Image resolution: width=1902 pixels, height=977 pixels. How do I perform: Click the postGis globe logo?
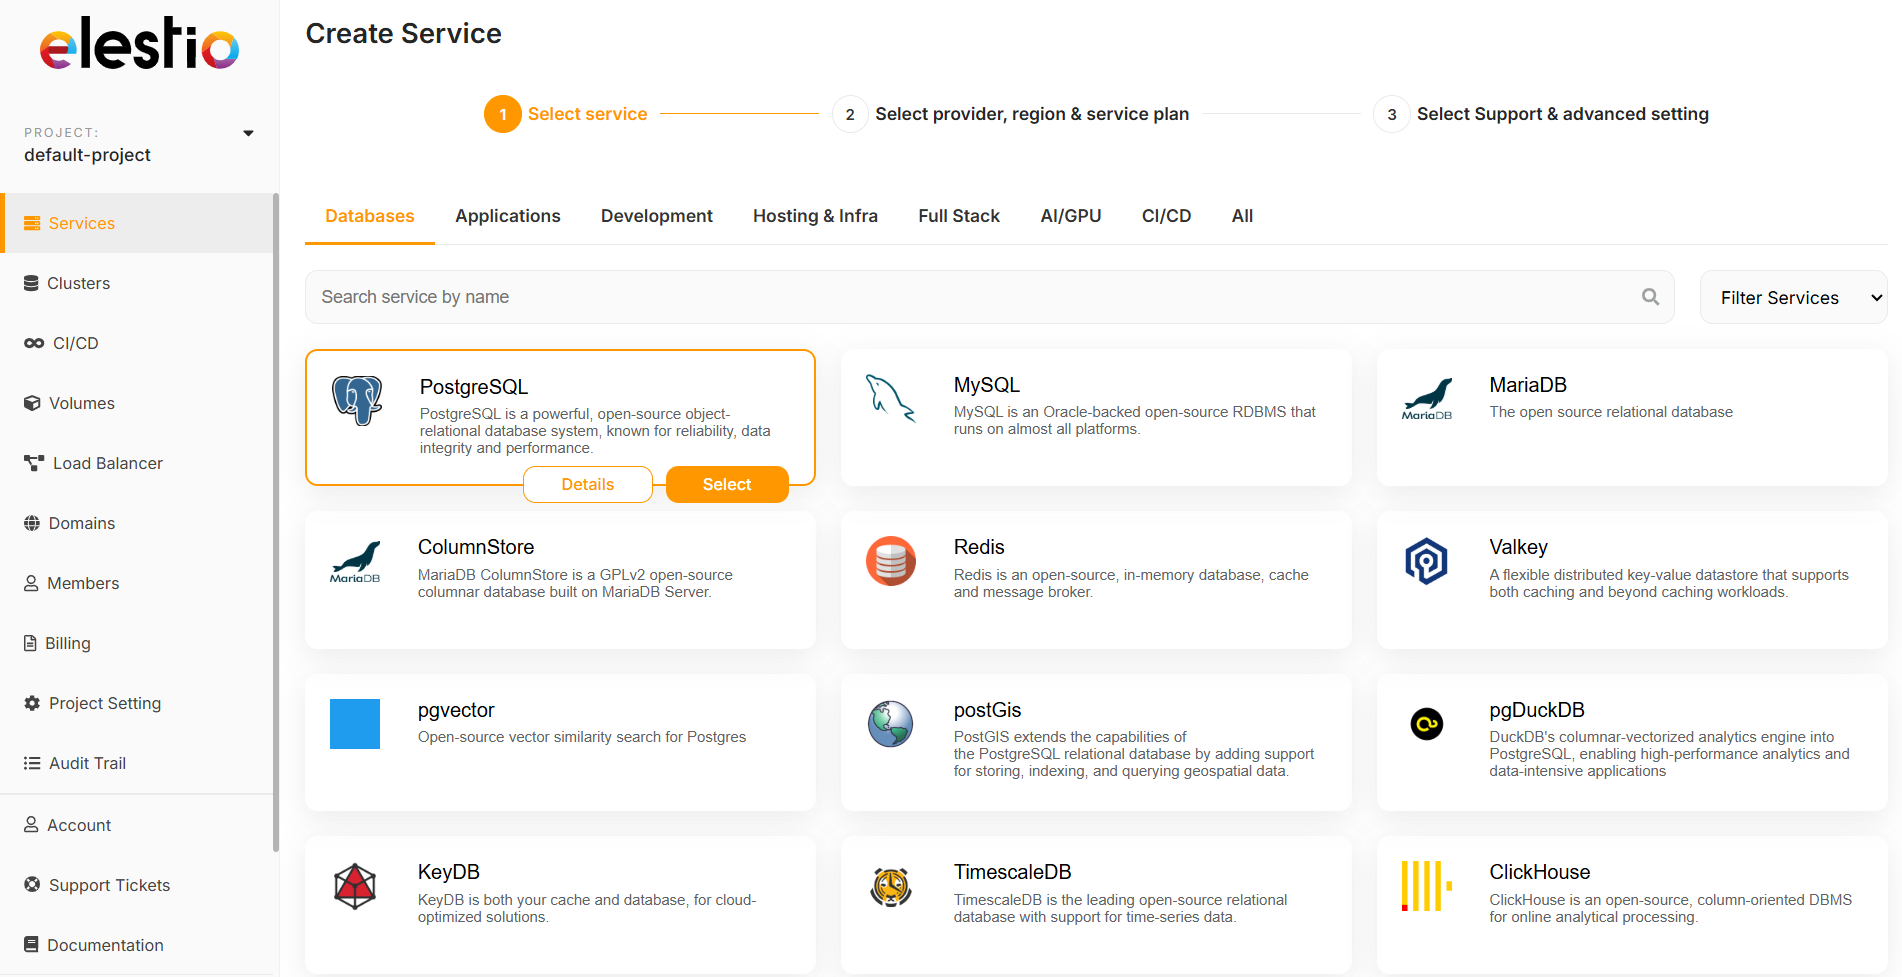(x=891, y=724)
